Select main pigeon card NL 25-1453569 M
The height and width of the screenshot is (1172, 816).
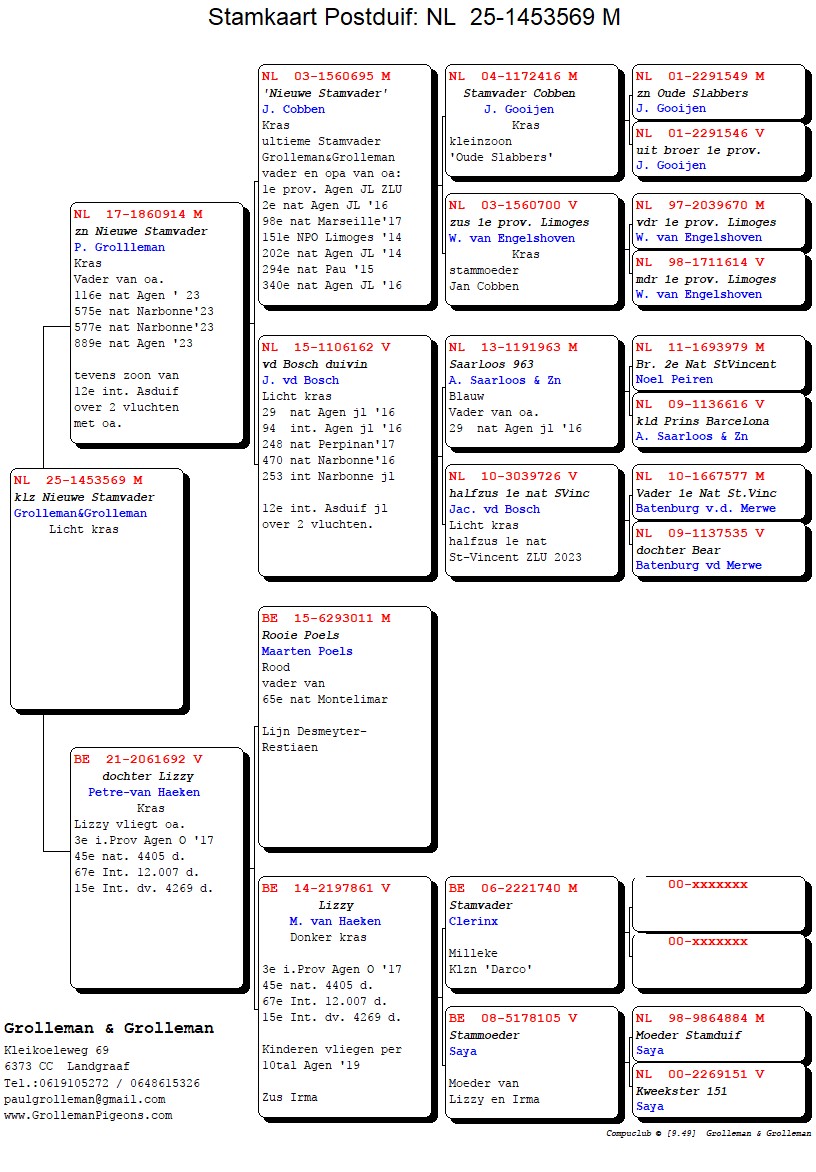pos(78,481)
